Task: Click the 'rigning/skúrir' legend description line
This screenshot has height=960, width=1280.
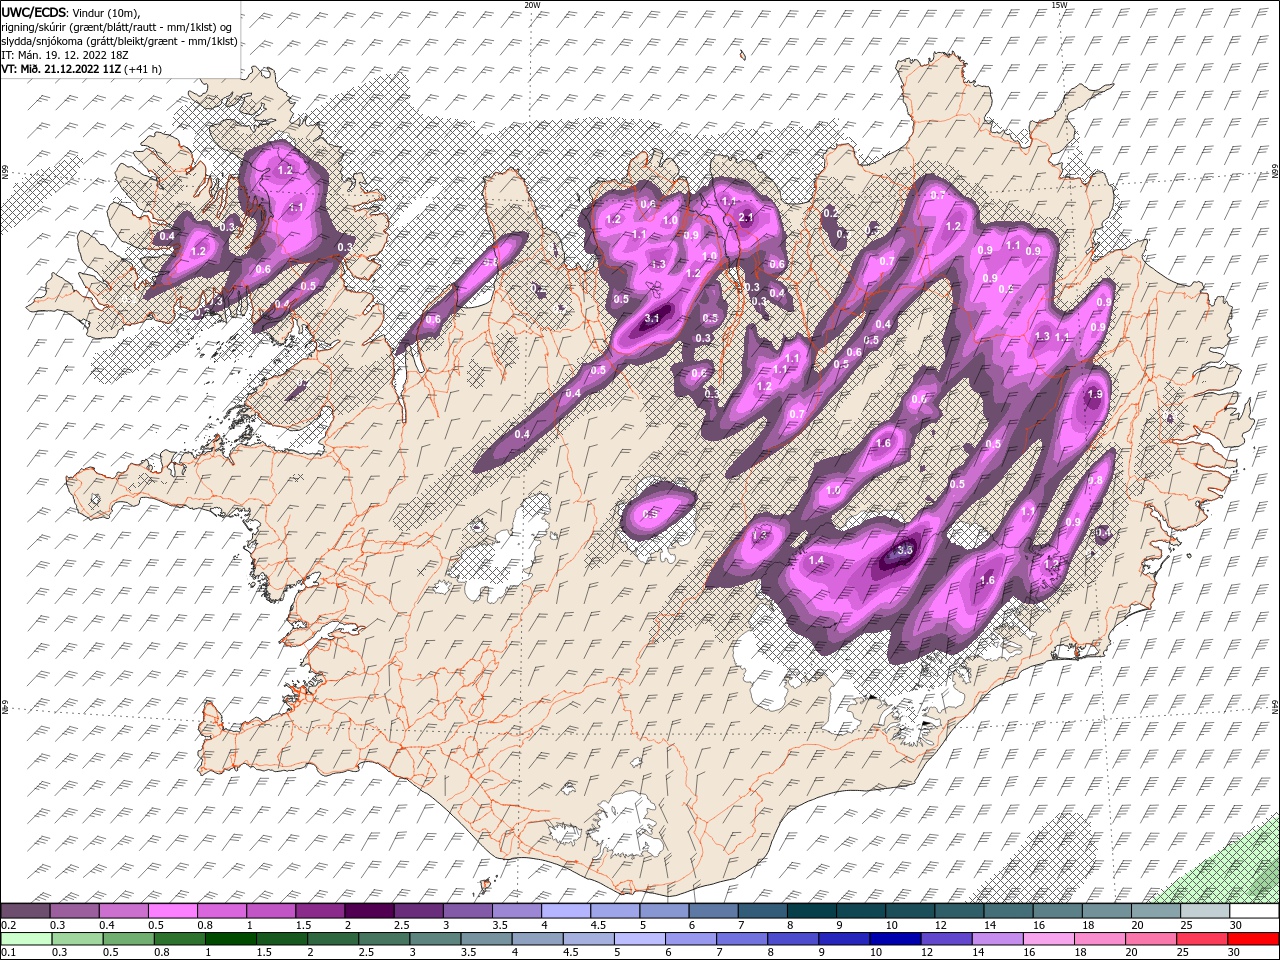Action: (x=119, y=27)
